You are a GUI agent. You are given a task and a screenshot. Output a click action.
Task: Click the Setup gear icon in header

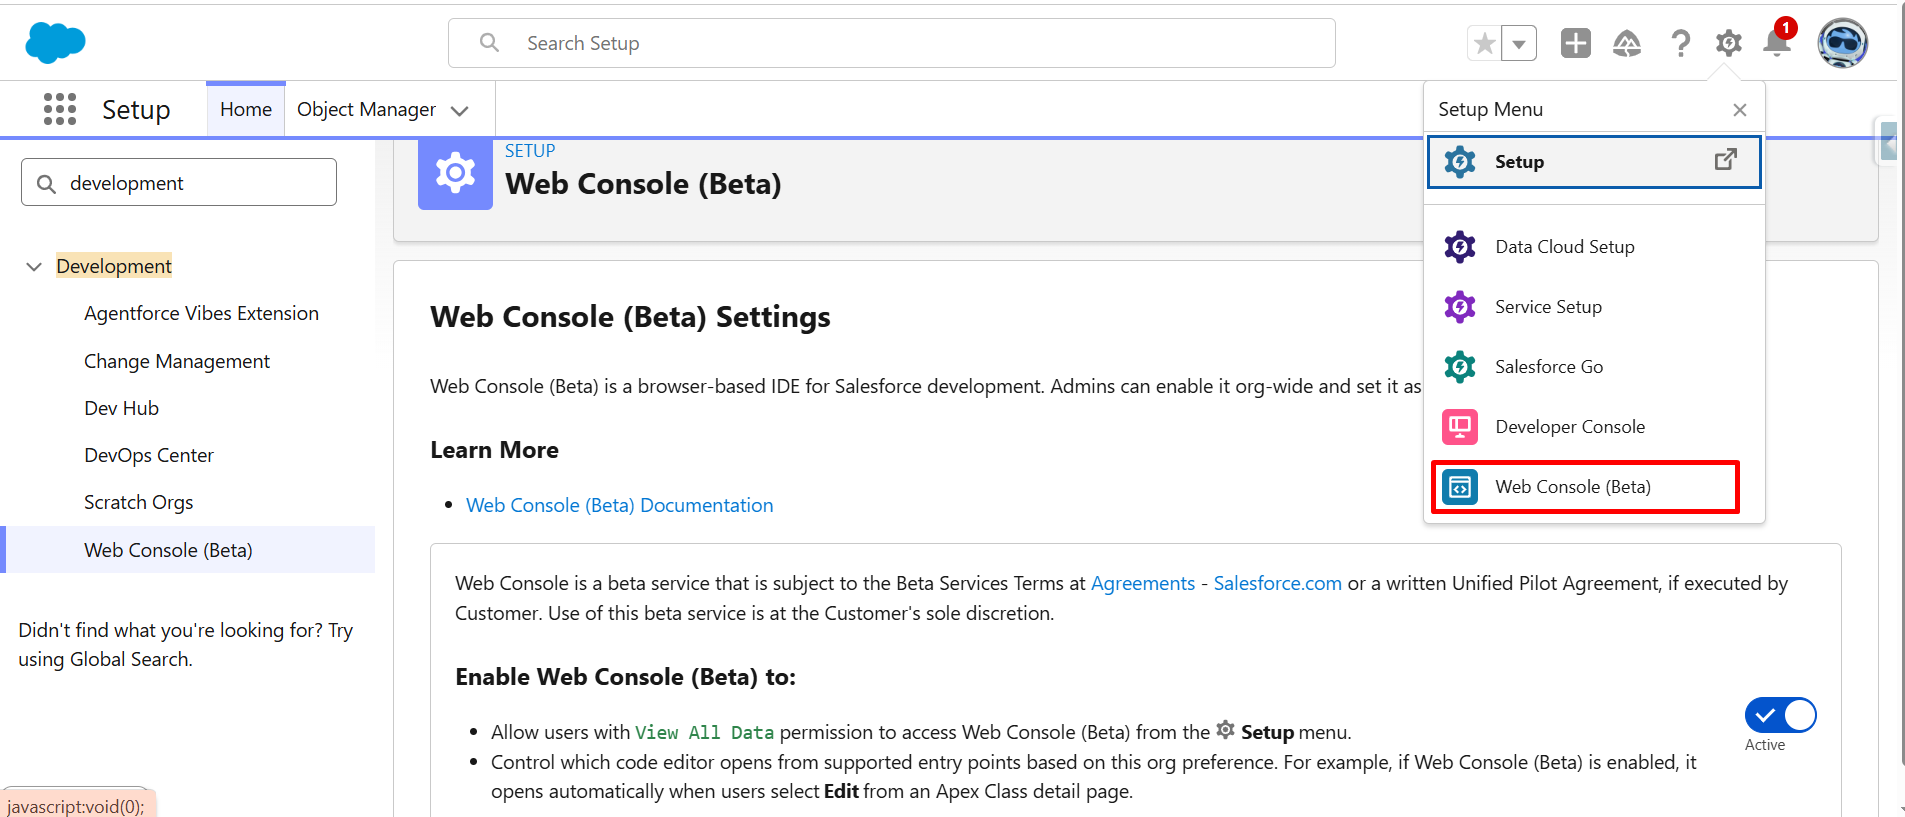coord(1729,43)
